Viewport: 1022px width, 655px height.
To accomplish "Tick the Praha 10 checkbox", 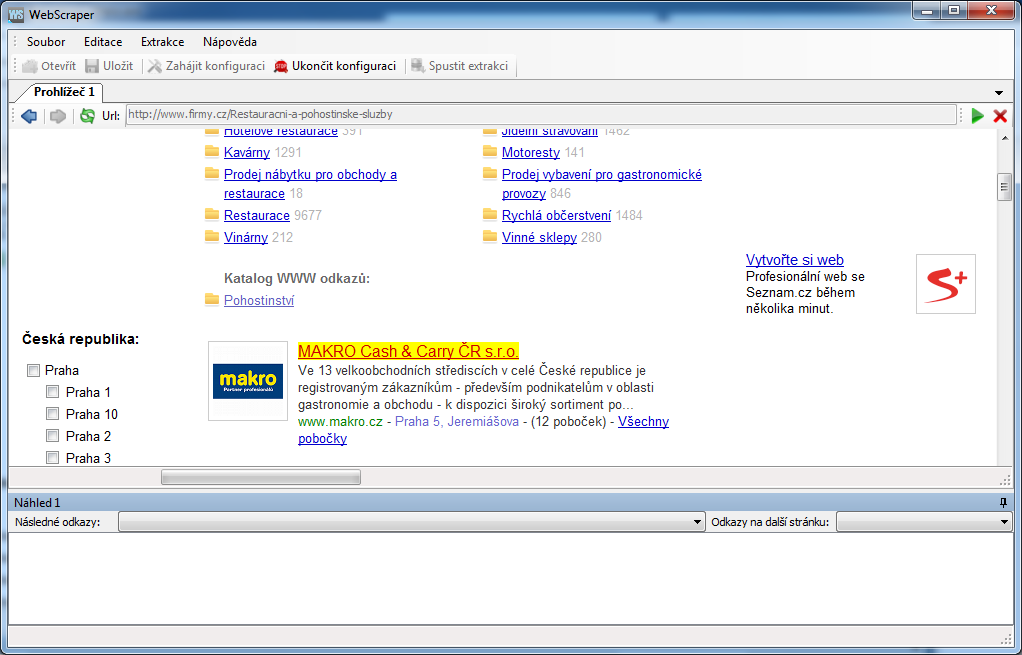I will [x=53, y=414].
